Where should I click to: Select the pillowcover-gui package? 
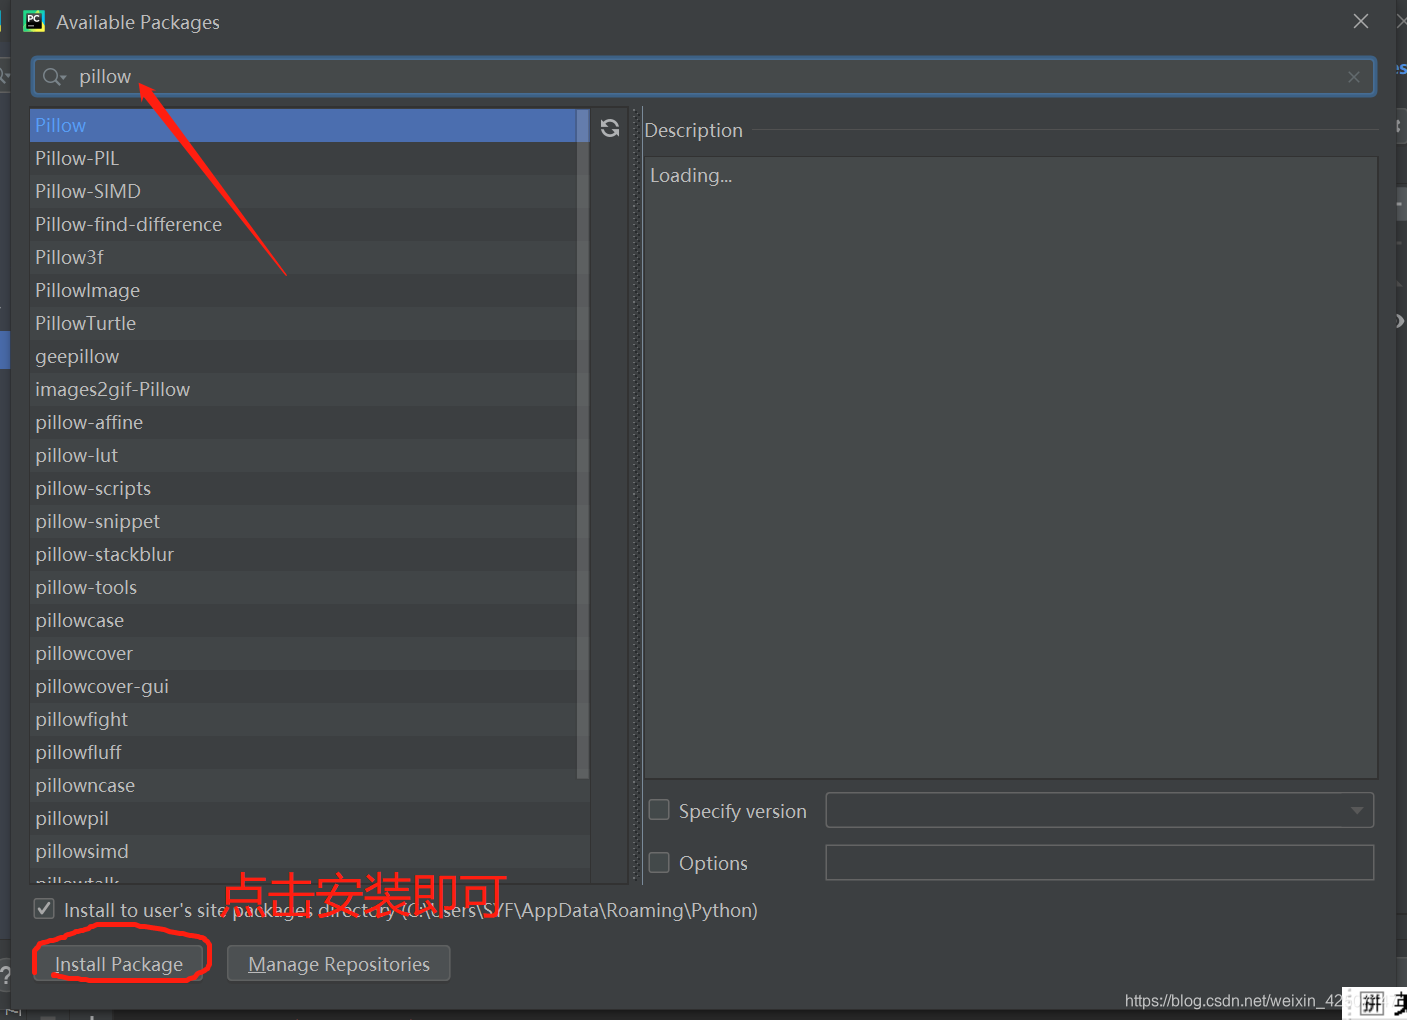point(304,686)
